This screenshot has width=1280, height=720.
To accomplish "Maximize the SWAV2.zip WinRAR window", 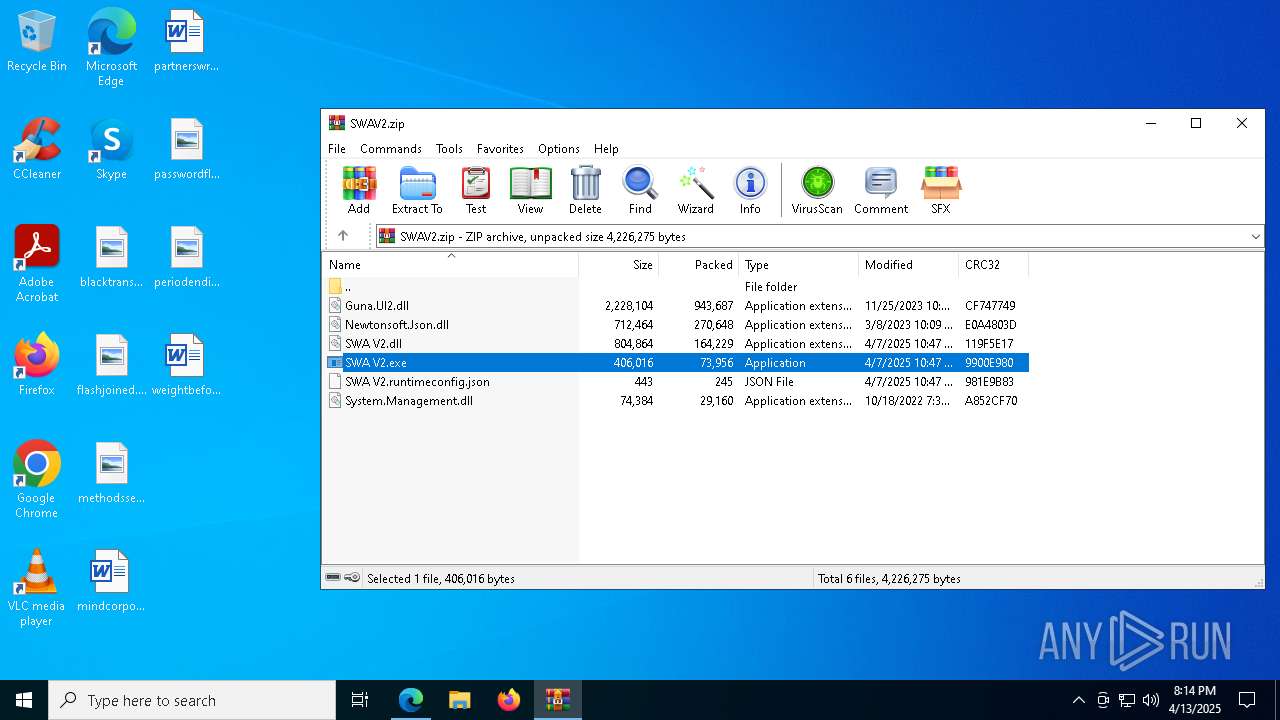I will [1195, 123].
